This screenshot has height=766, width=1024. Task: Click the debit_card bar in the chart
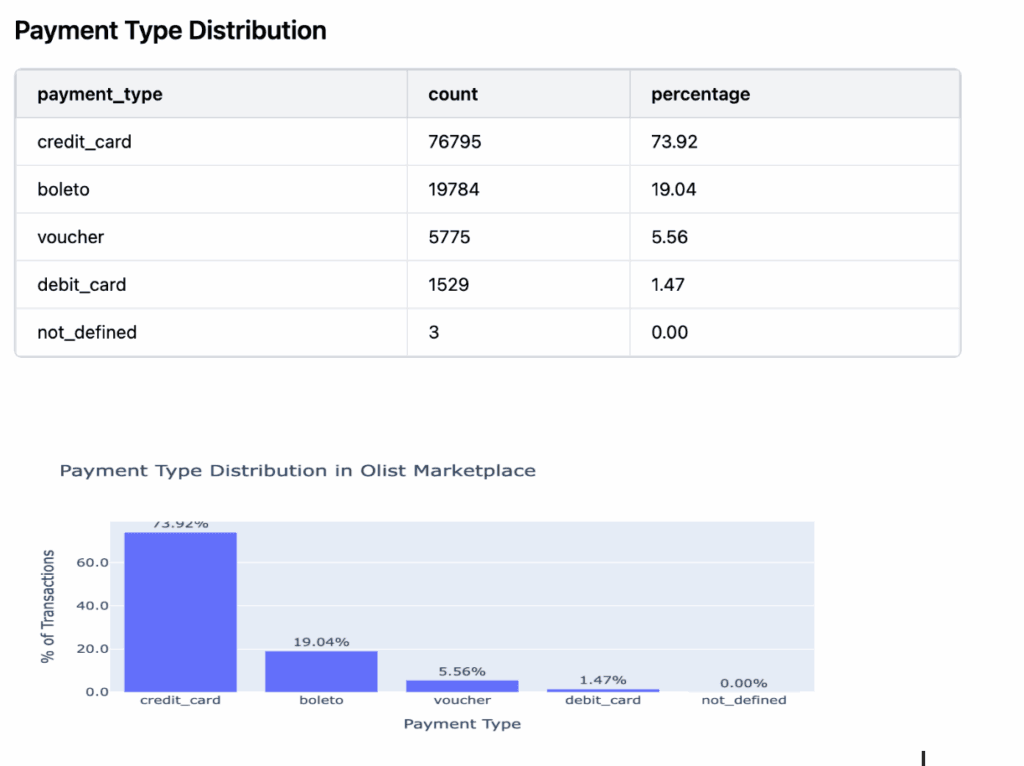[x=602, y=689]
